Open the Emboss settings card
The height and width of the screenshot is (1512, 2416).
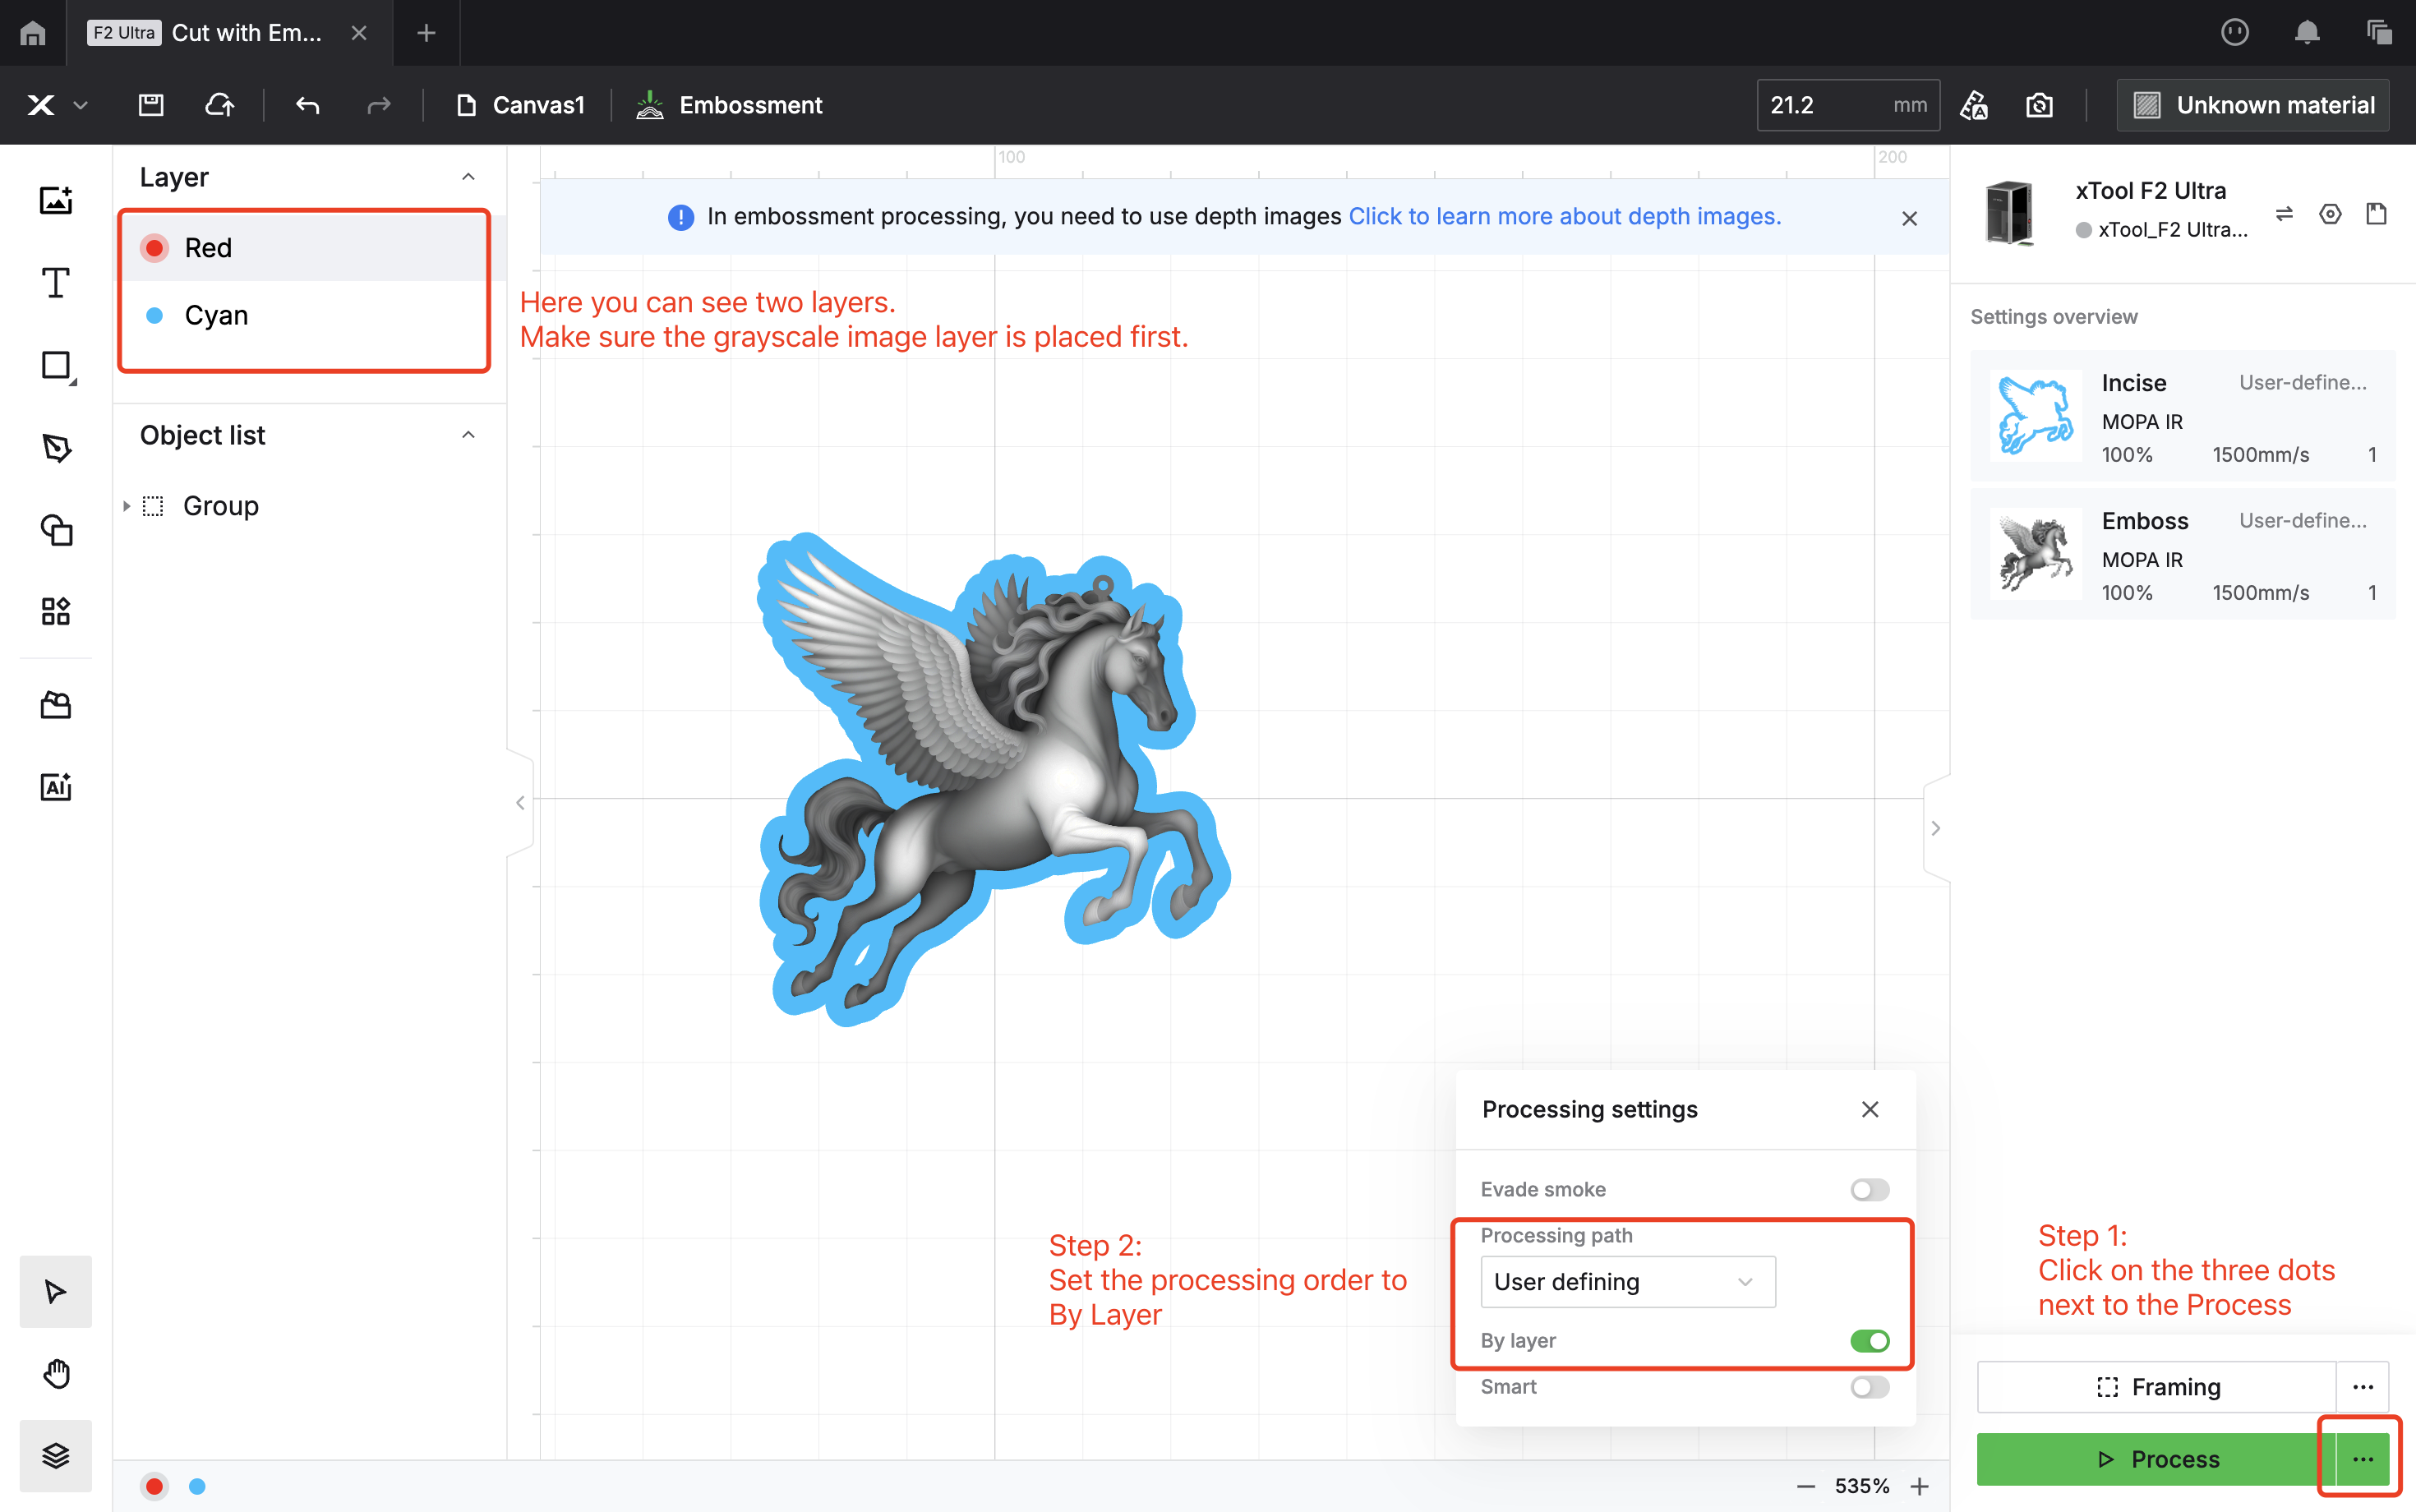[2182, 554]
